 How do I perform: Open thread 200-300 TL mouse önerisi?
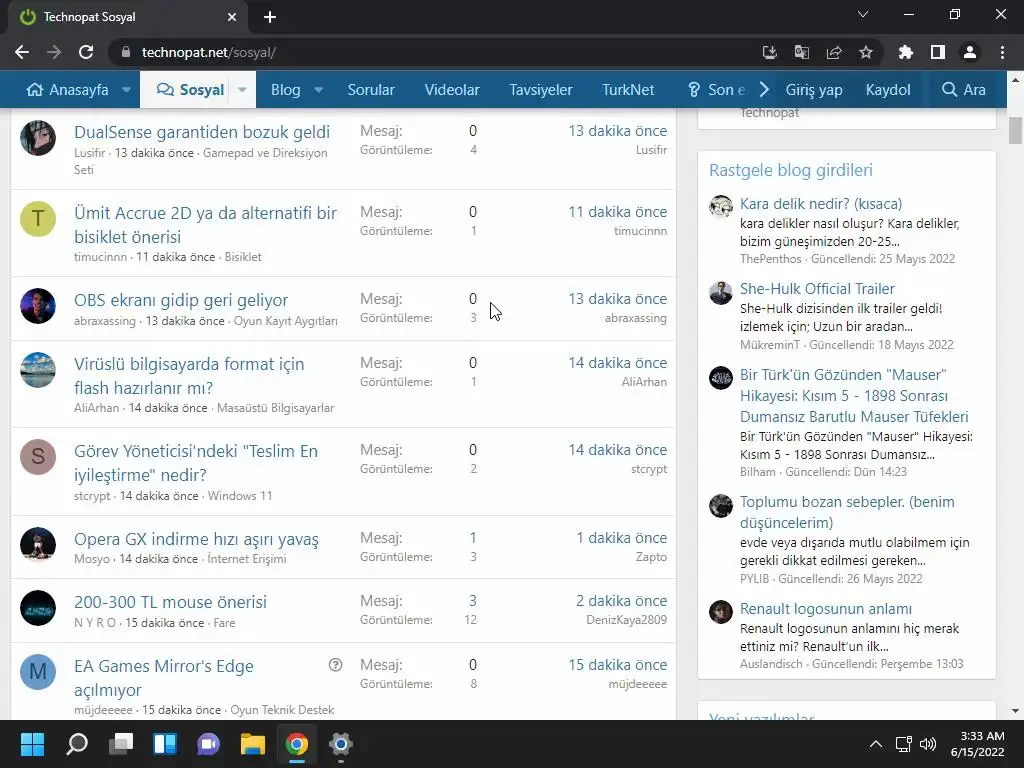pos(170,602)
